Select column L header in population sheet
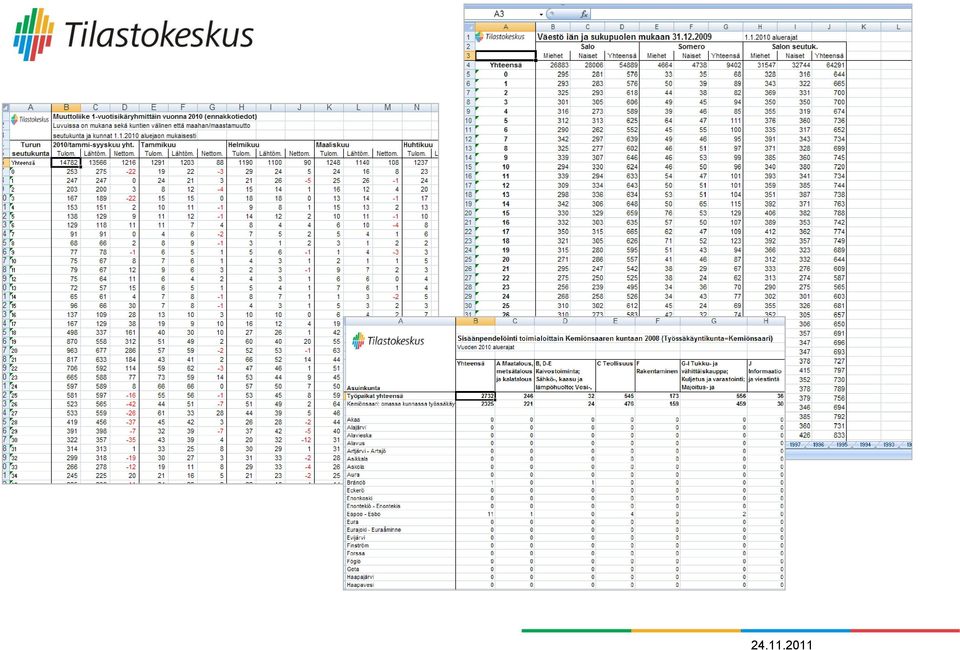The height and width of the screenshot is (650, 960). coord(898,27)
